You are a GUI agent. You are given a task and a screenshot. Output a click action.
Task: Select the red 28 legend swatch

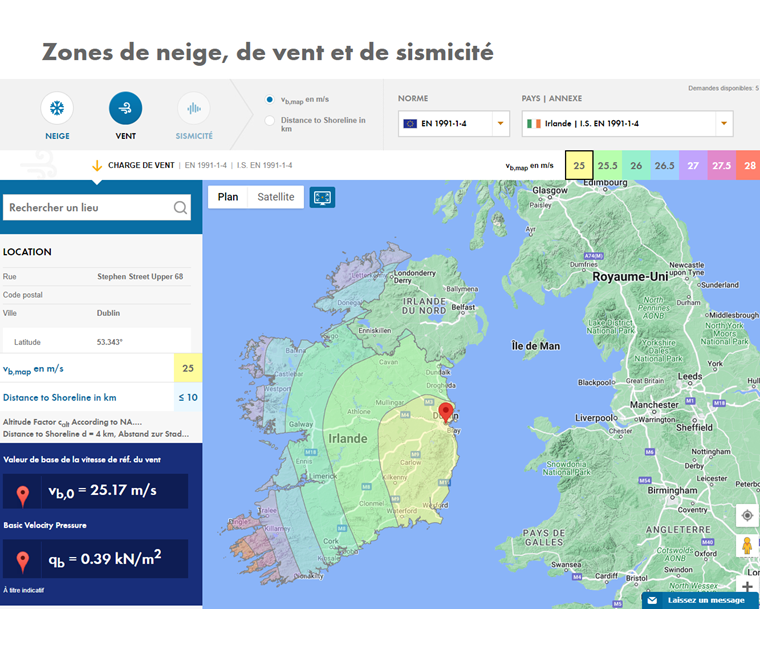(x=748, y=165)
